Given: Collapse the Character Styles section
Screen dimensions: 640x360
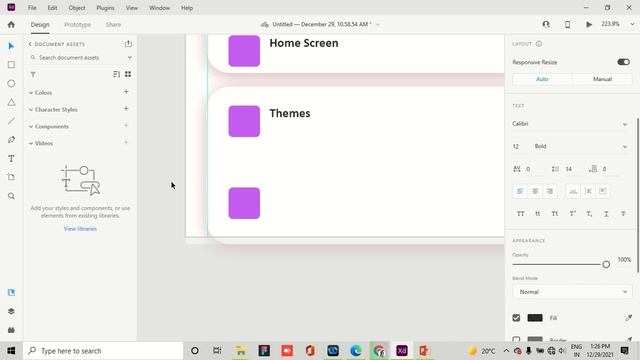Looking at the screenshot, I should [x=31, y=109].
